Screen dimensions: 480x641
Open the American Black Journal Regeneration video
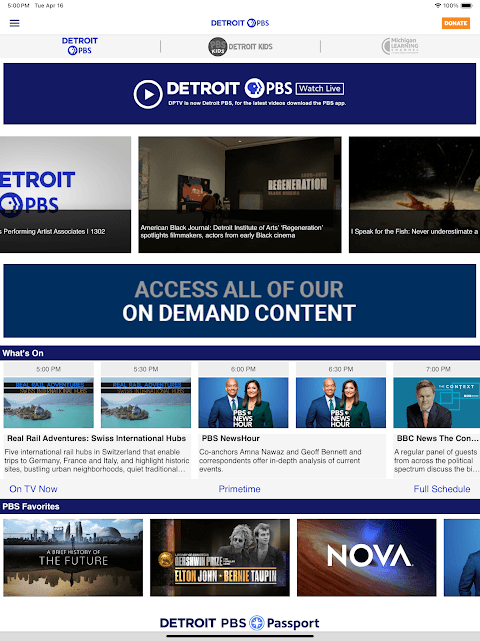click(240, 195)
